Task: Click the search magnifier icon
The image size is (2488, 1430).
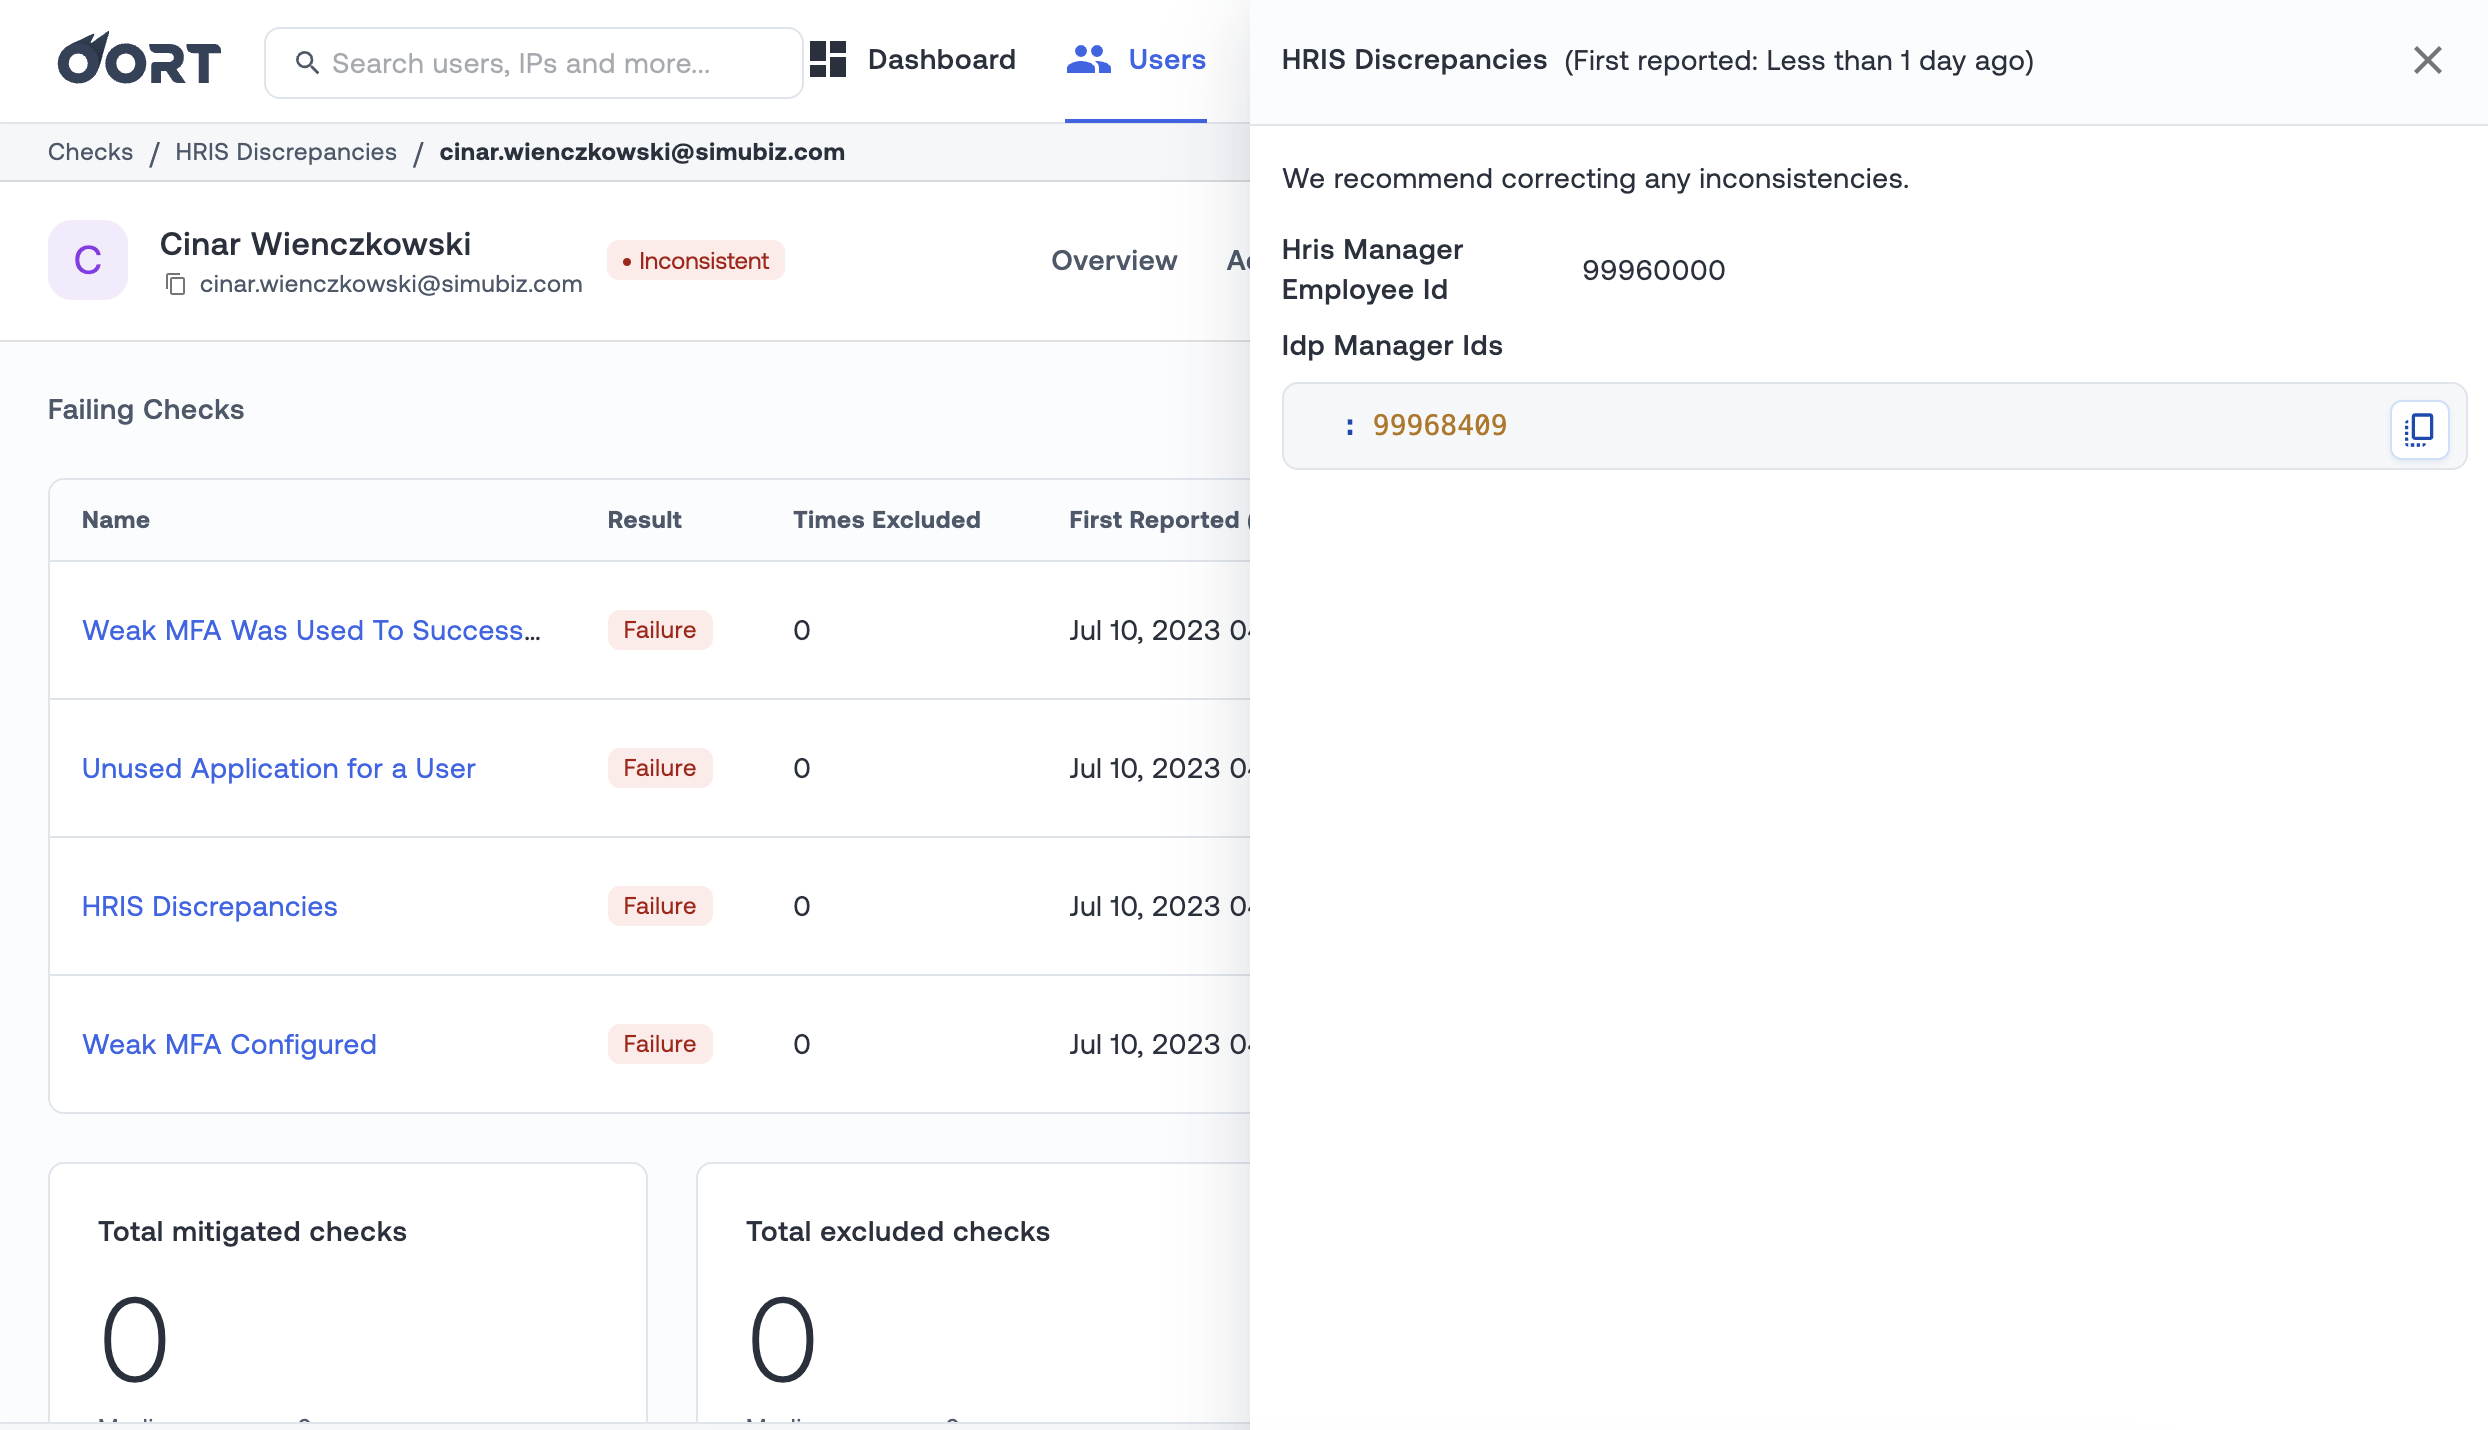Action: (x=307, y=63)
